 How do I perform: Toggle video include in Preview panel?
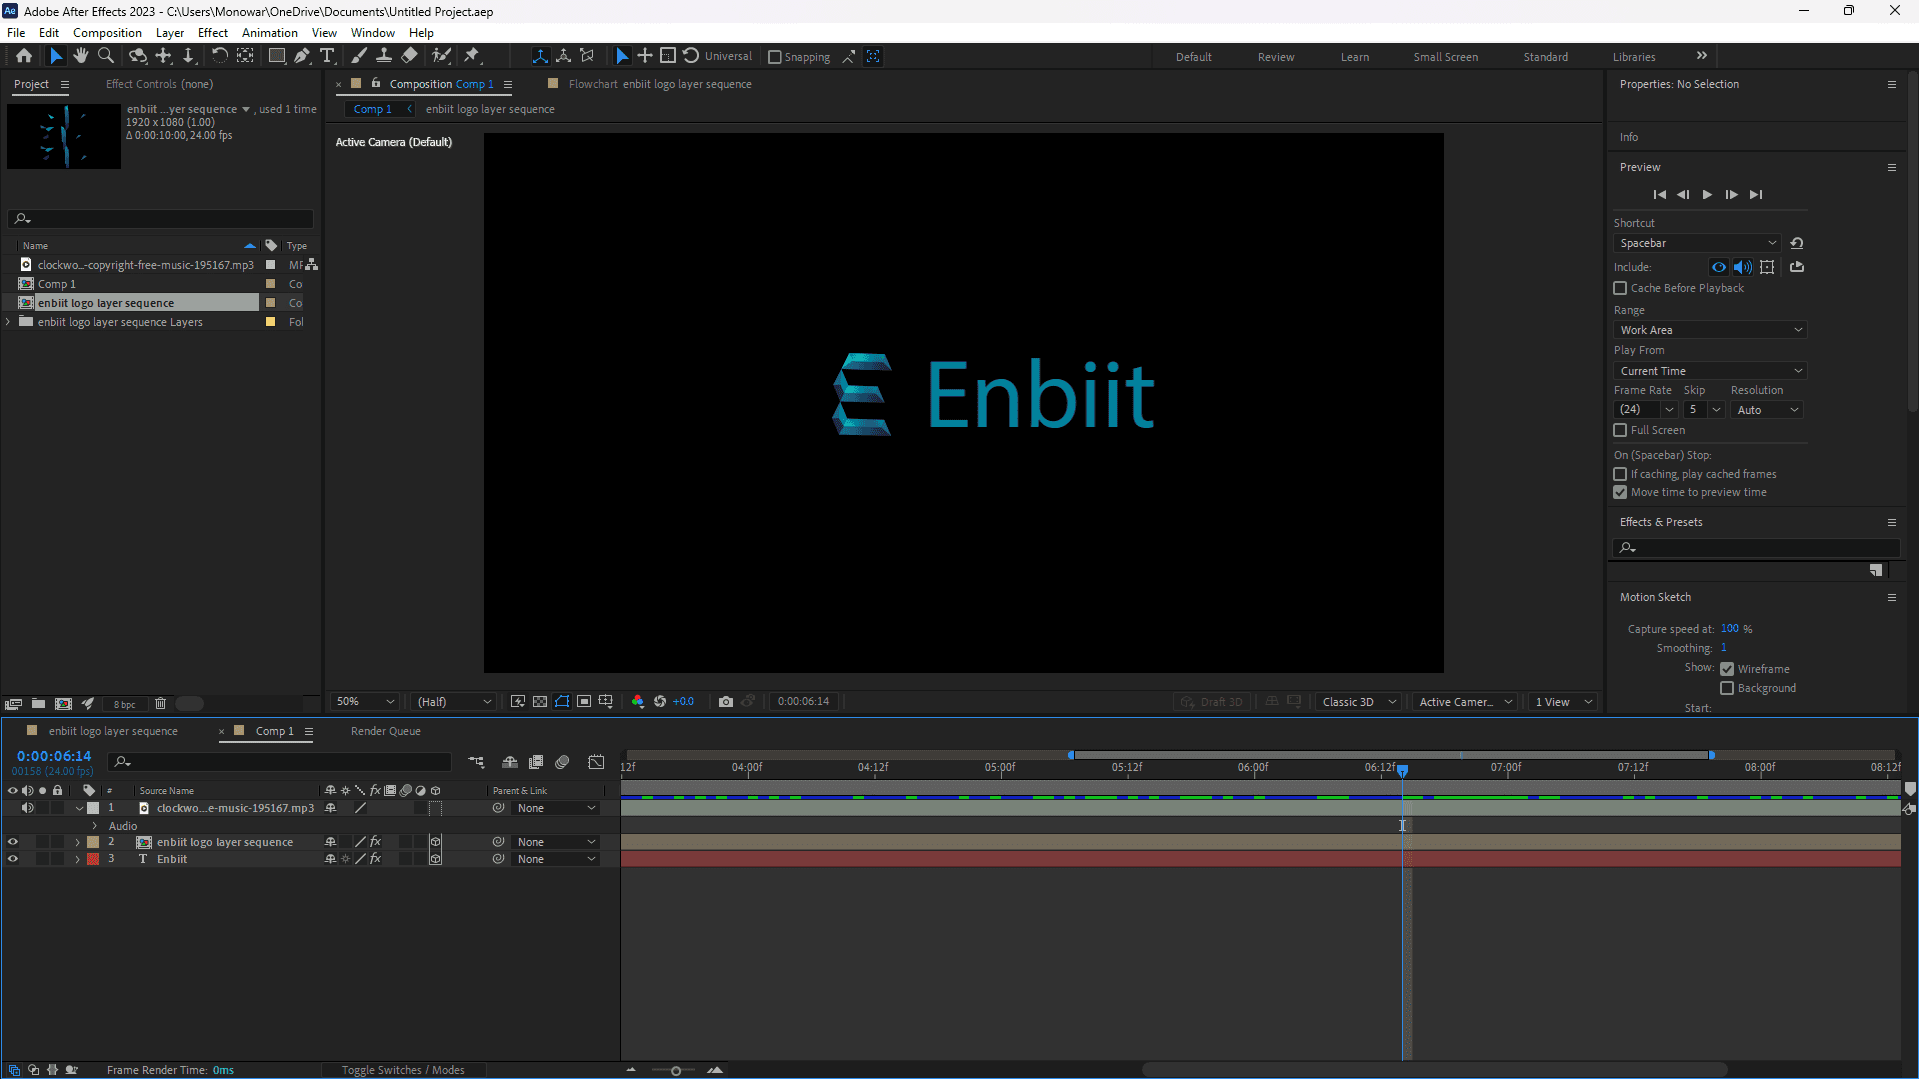[1719, 267]
